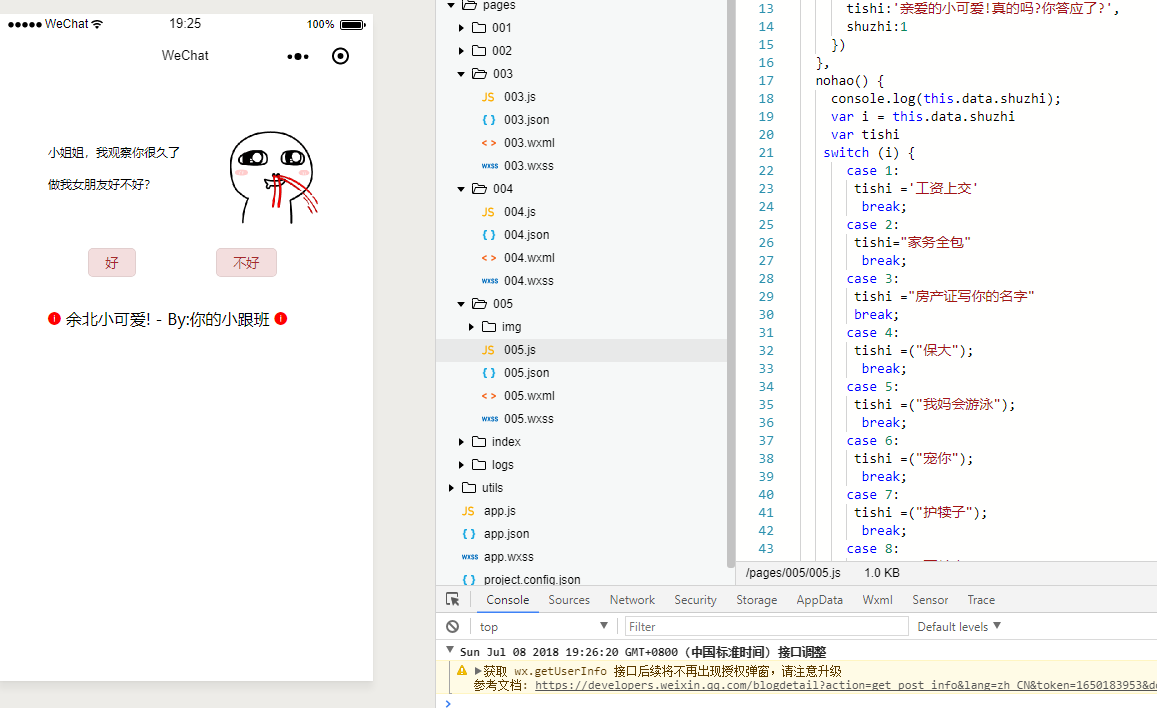Expand the logs folder
This screenshot has width=1157, height=708.
tap(461, 465)
